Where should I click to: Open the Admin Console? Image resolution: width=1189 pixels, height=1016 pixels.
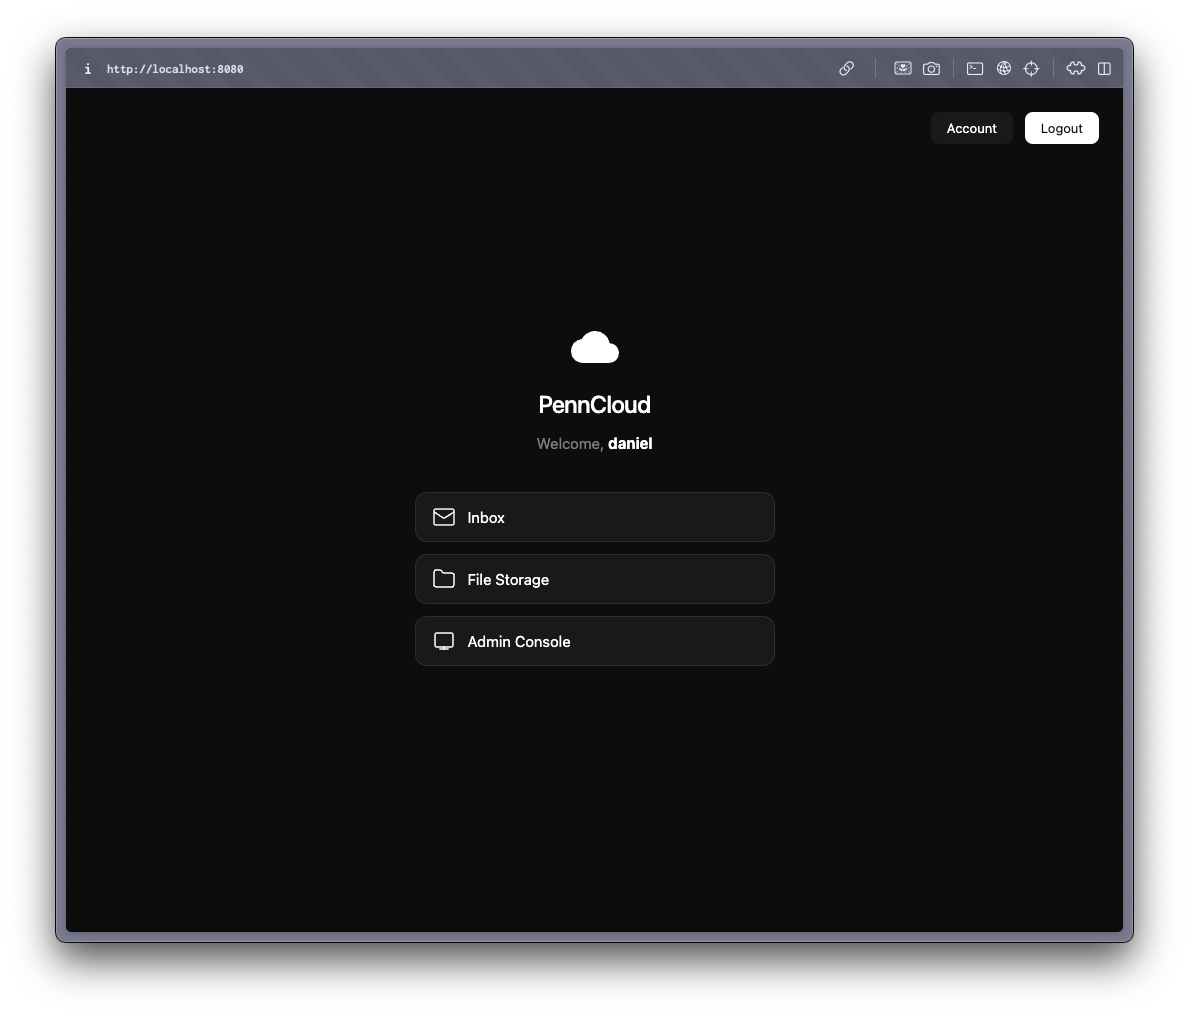click(595, 641)
